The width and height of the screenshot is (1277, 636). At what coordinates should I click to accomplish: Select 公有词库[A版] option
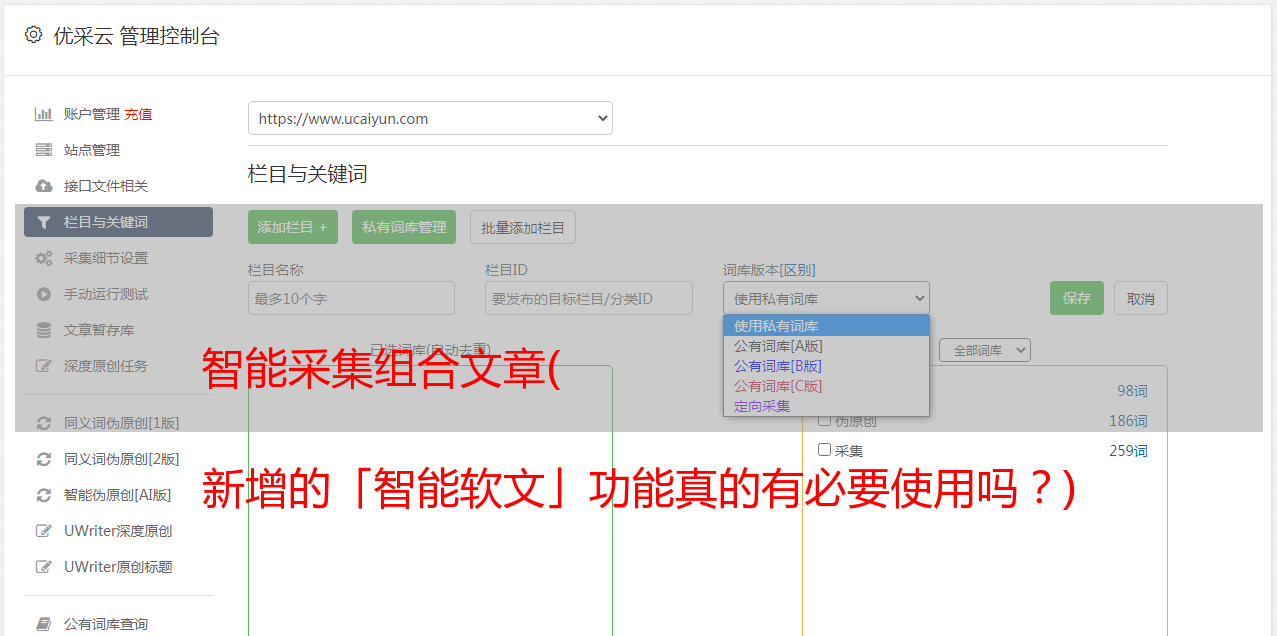point(826,346)
